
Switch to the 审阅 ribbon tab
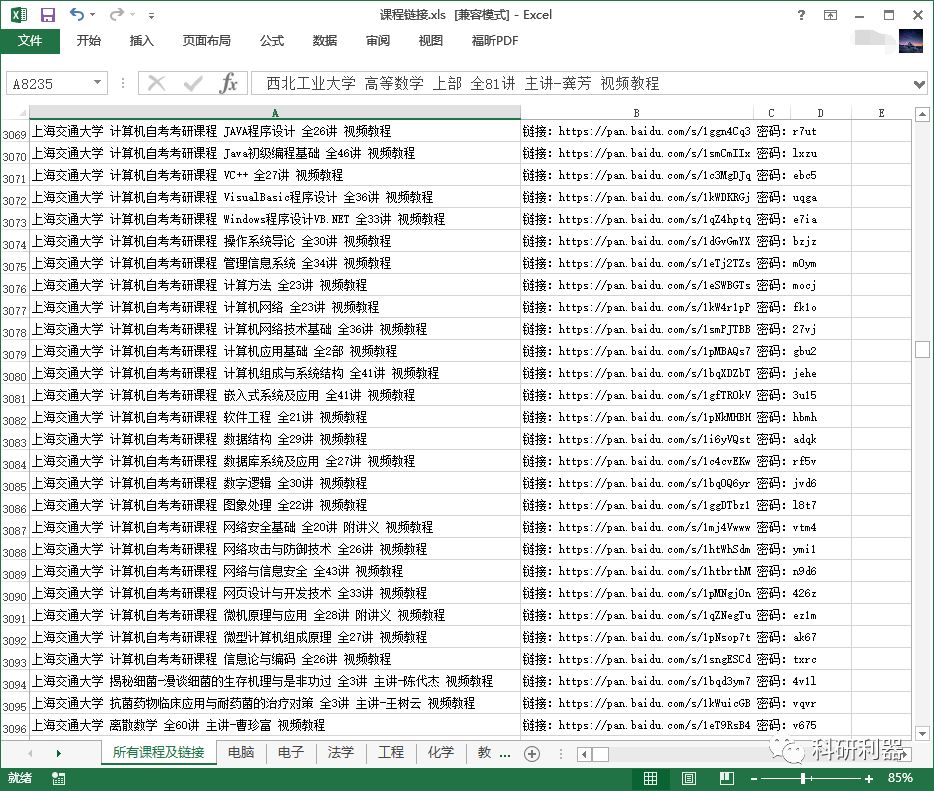tap(378, 41)
